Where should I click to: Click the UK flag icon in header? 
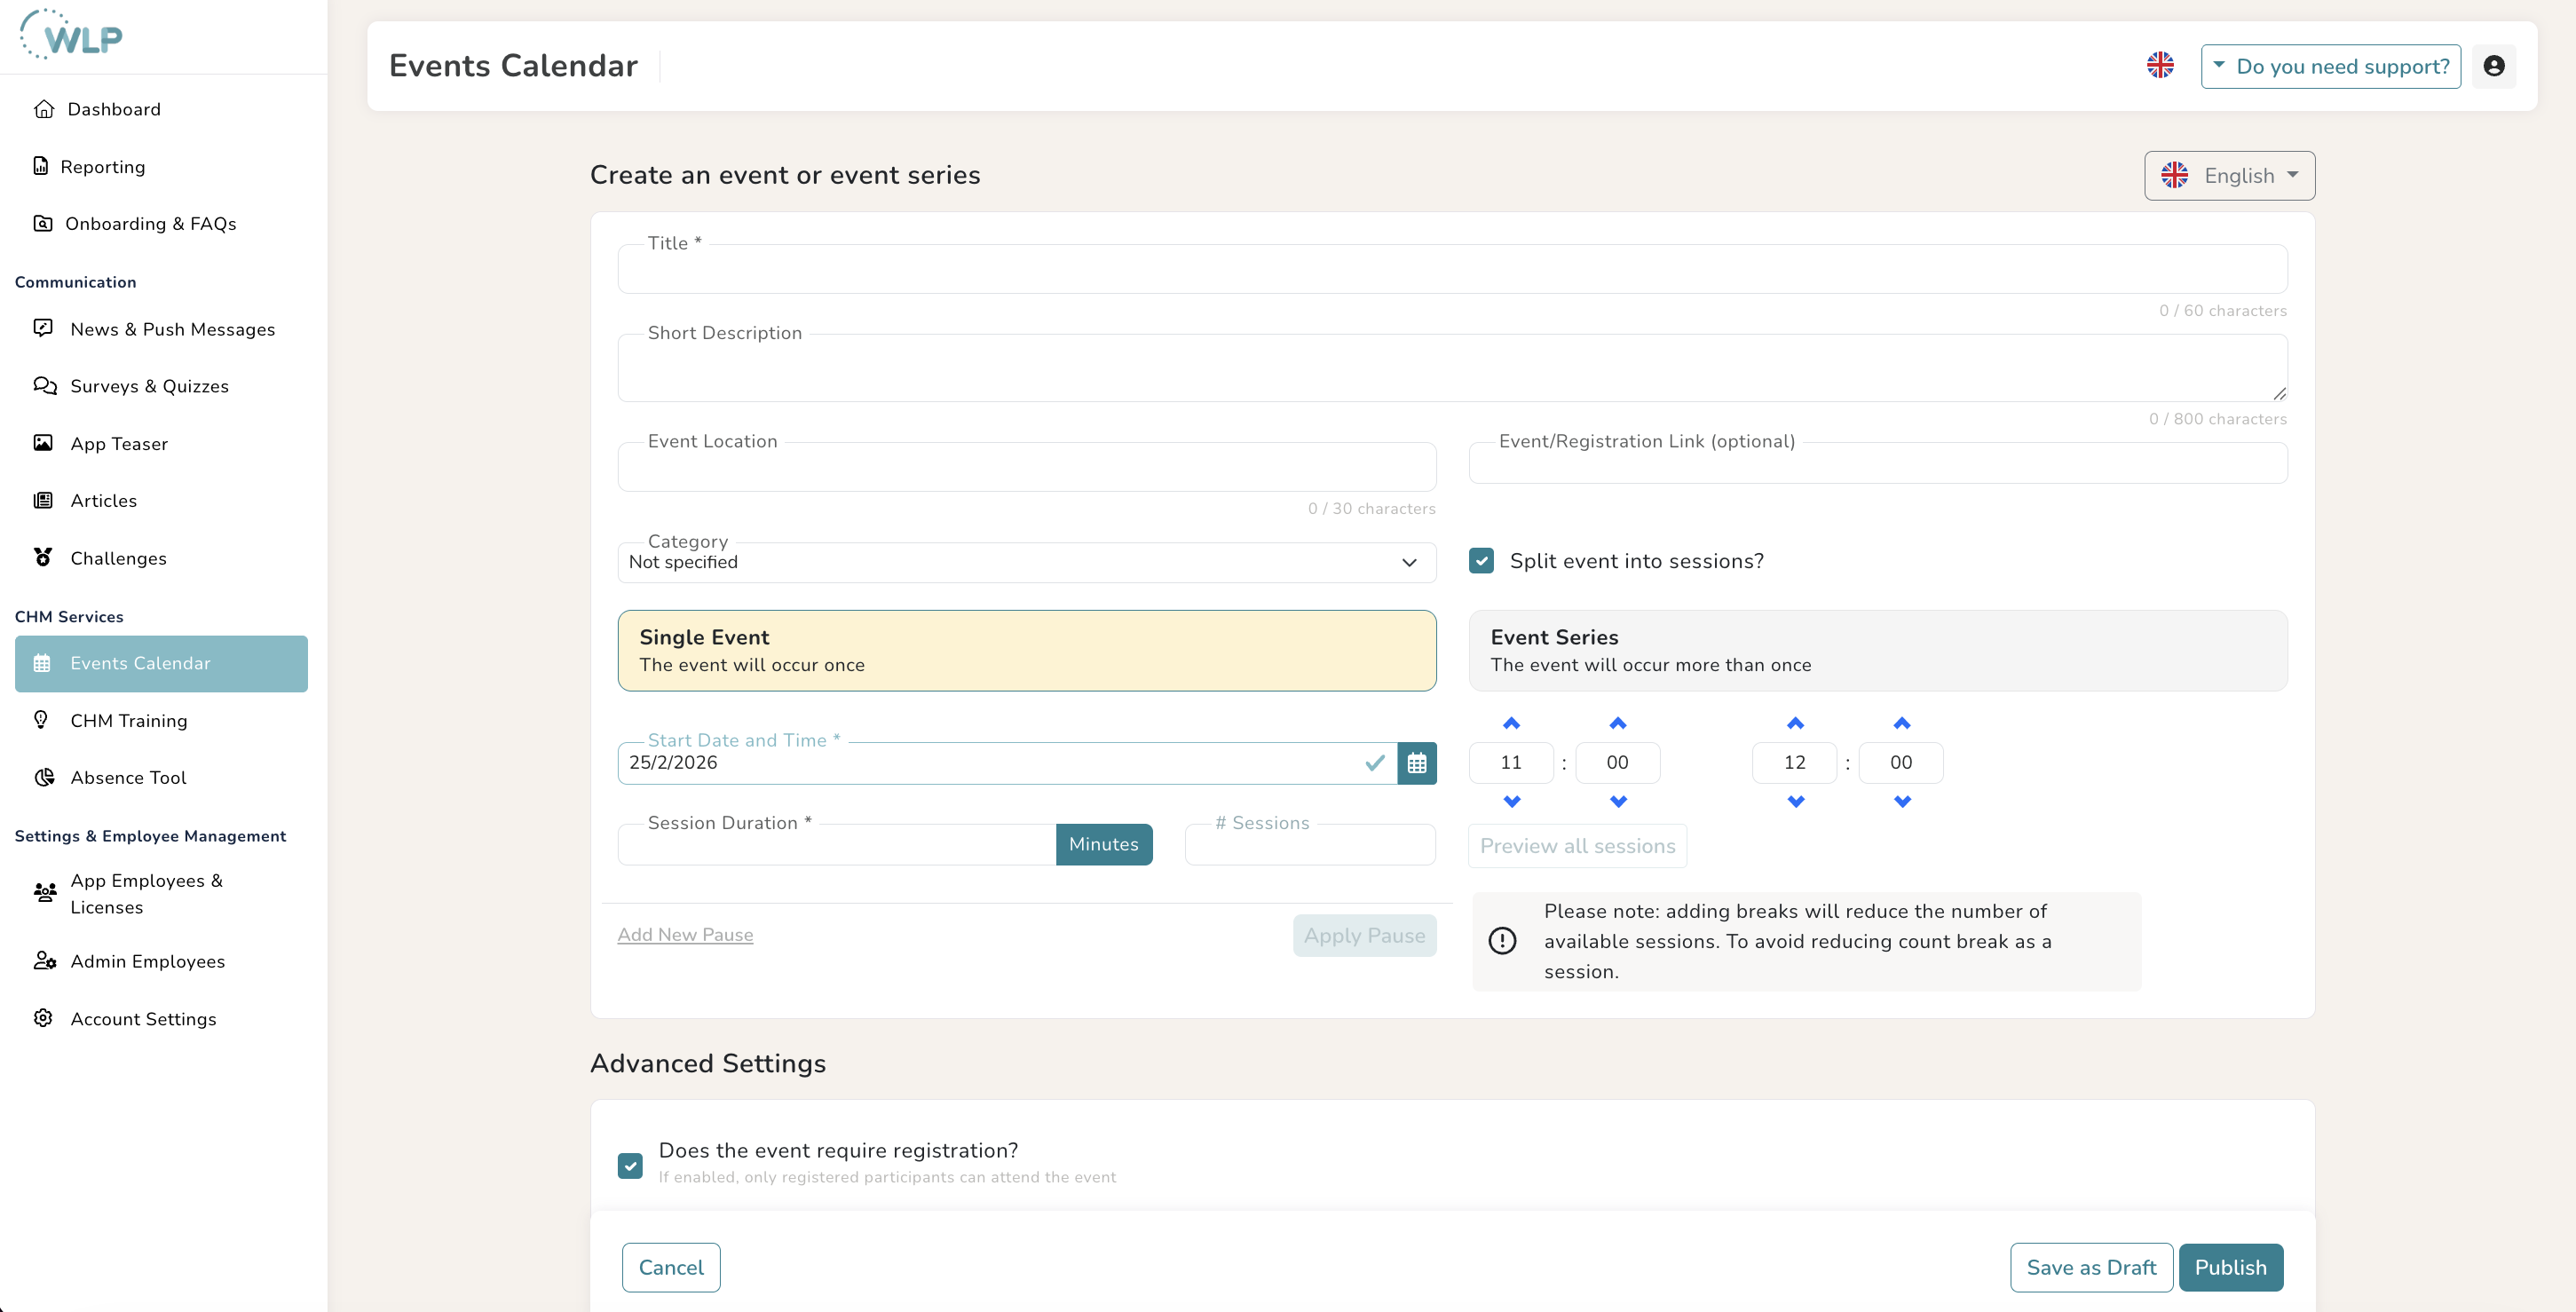point(2160,65)
